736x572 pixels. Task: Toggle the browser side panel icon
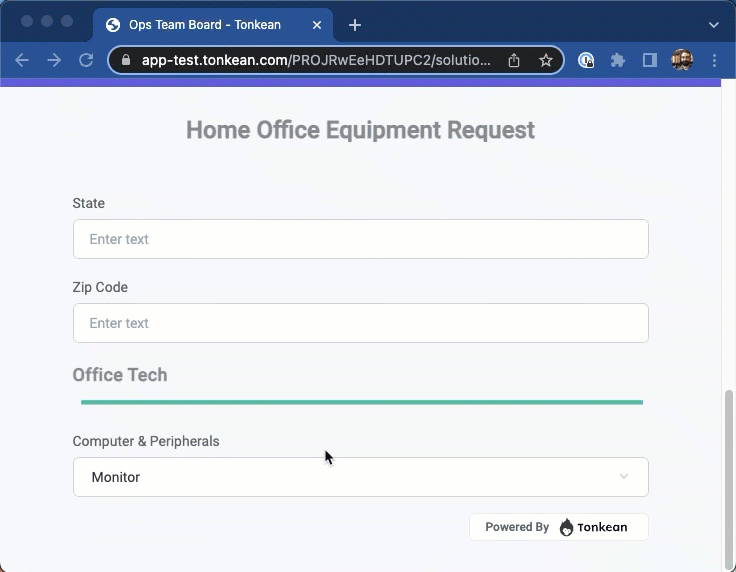pos(650,60)
